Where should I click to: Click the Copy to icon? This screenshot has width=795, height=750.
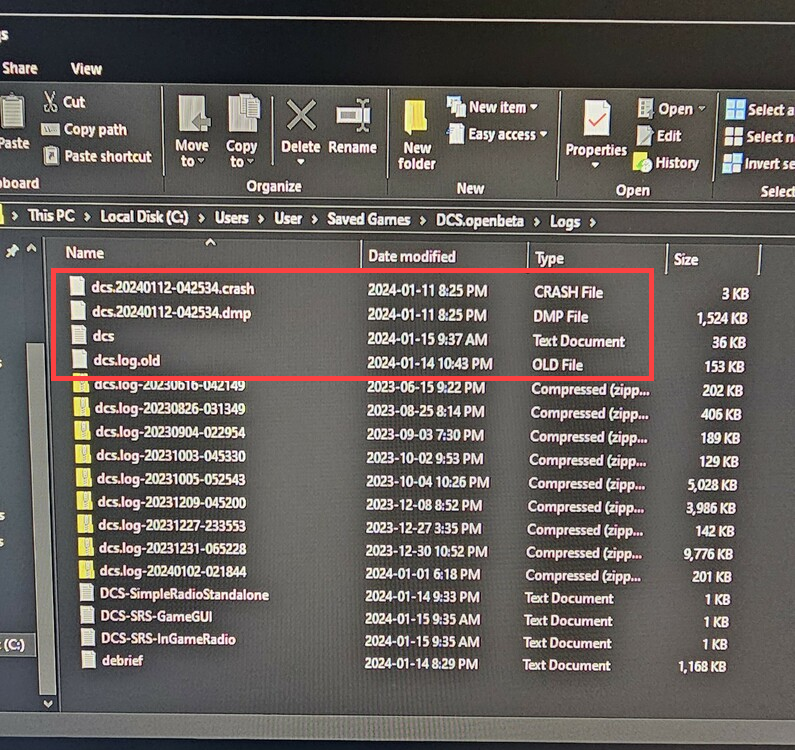pyautogui.click(x=243, y=113)
